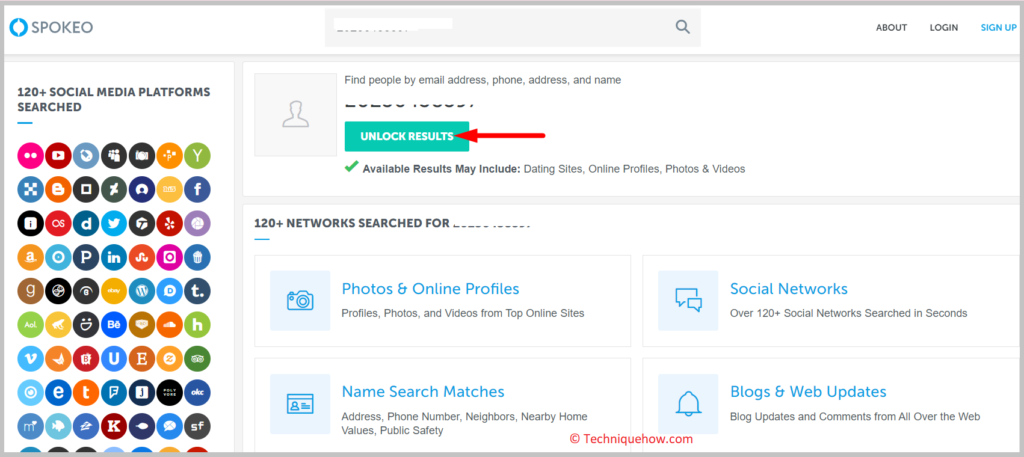Click 'Available Results May Include' text
The width and height of the screenshot is (1024, 457).
point(441,168)
